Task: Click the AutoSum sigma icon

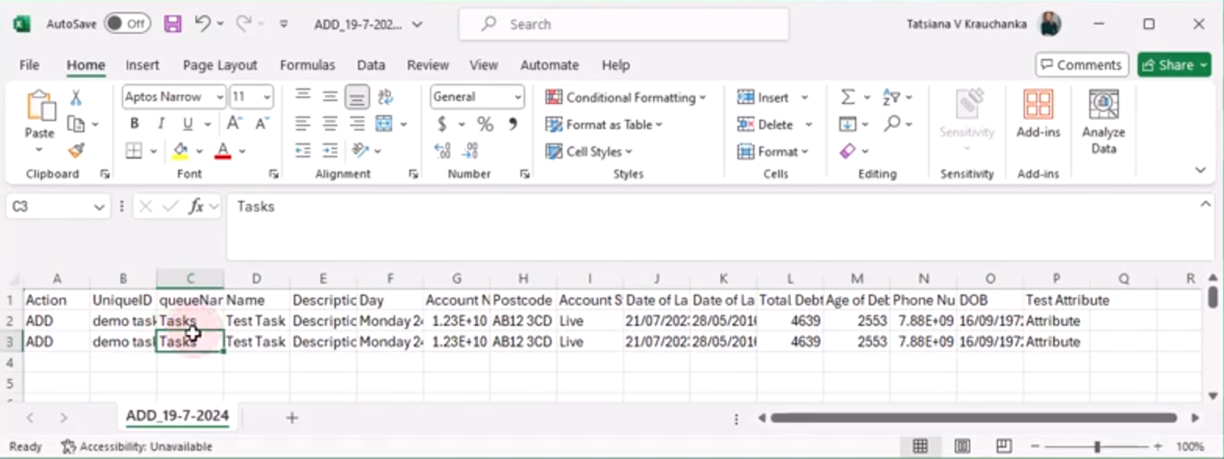Action: coord(847,97)
